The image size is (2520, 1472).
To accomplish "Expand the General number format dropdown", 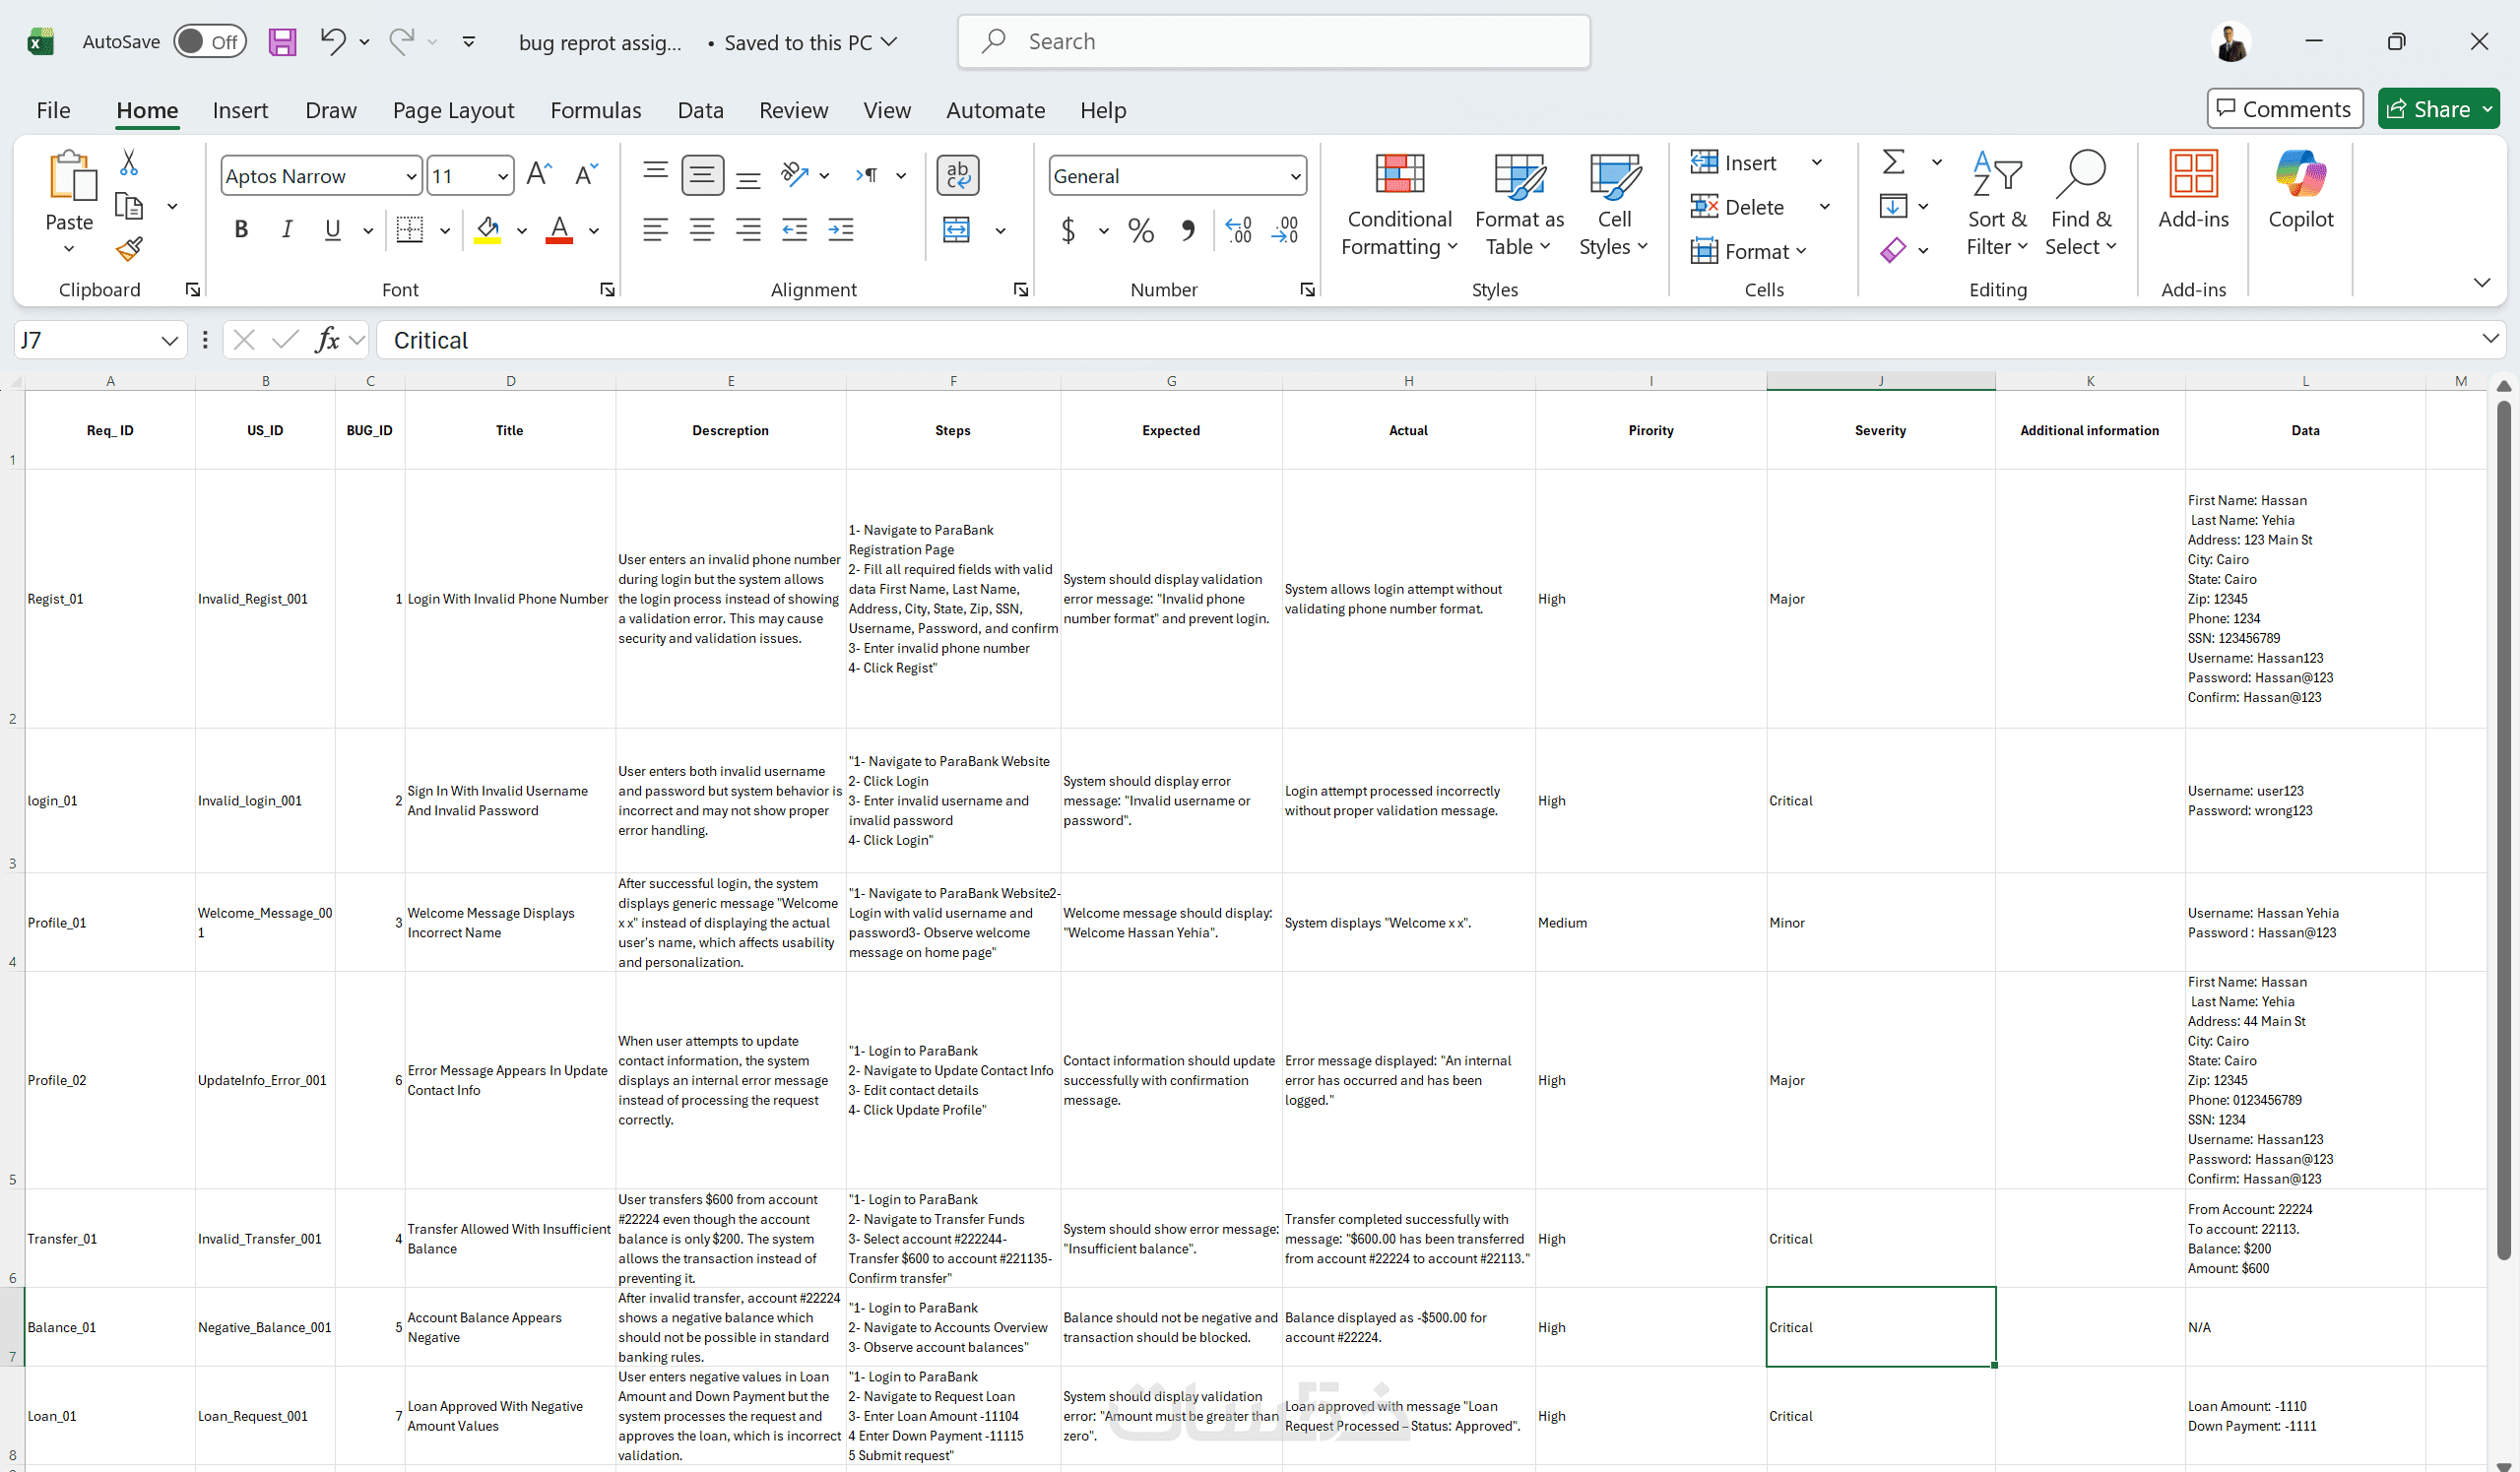I will pyautogui.click(x=1295, y=176).
